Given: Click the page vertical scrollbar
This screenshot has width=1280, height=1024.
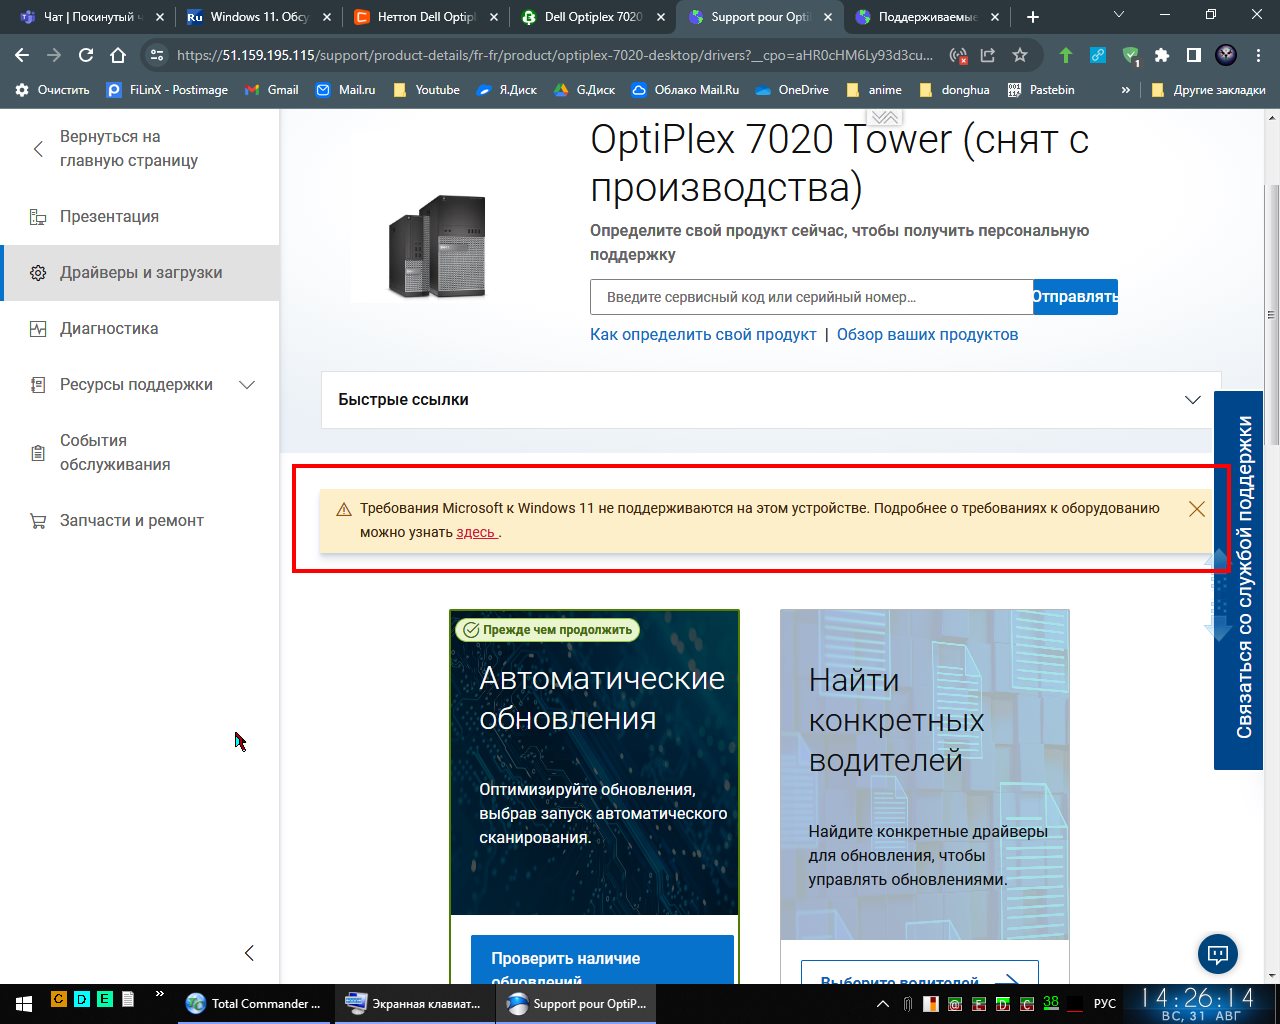Looking at the screenshot, I should click(x=1272, y=314).
